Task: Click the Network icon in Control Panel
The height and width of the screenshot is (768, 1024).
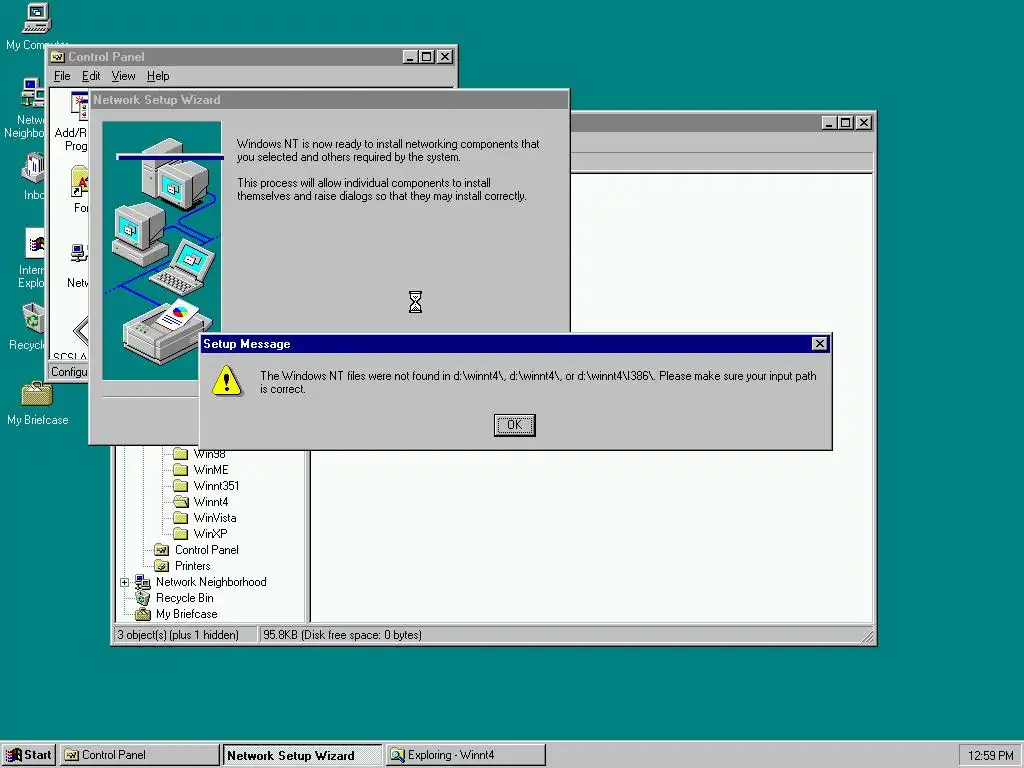Action: pyautogui.click(x=79, y=254)
